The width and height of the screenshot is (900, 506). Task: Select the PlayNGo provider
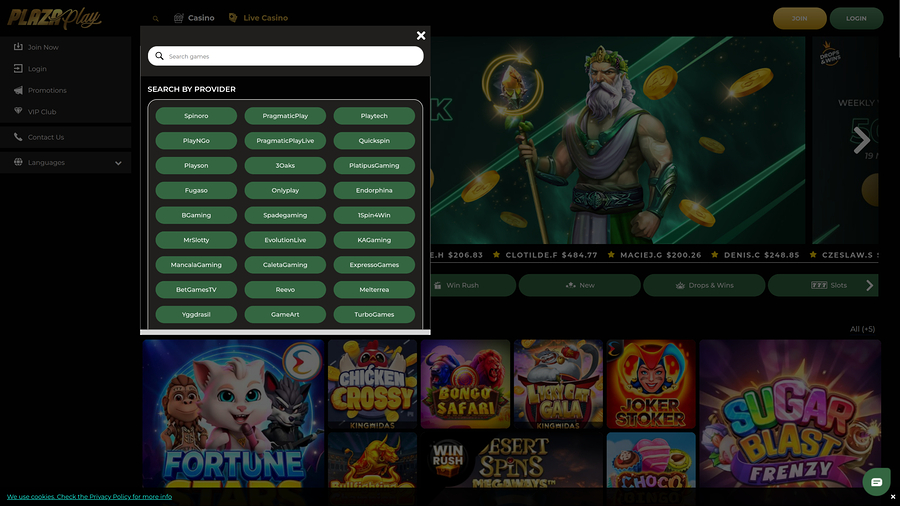(196, 141)
